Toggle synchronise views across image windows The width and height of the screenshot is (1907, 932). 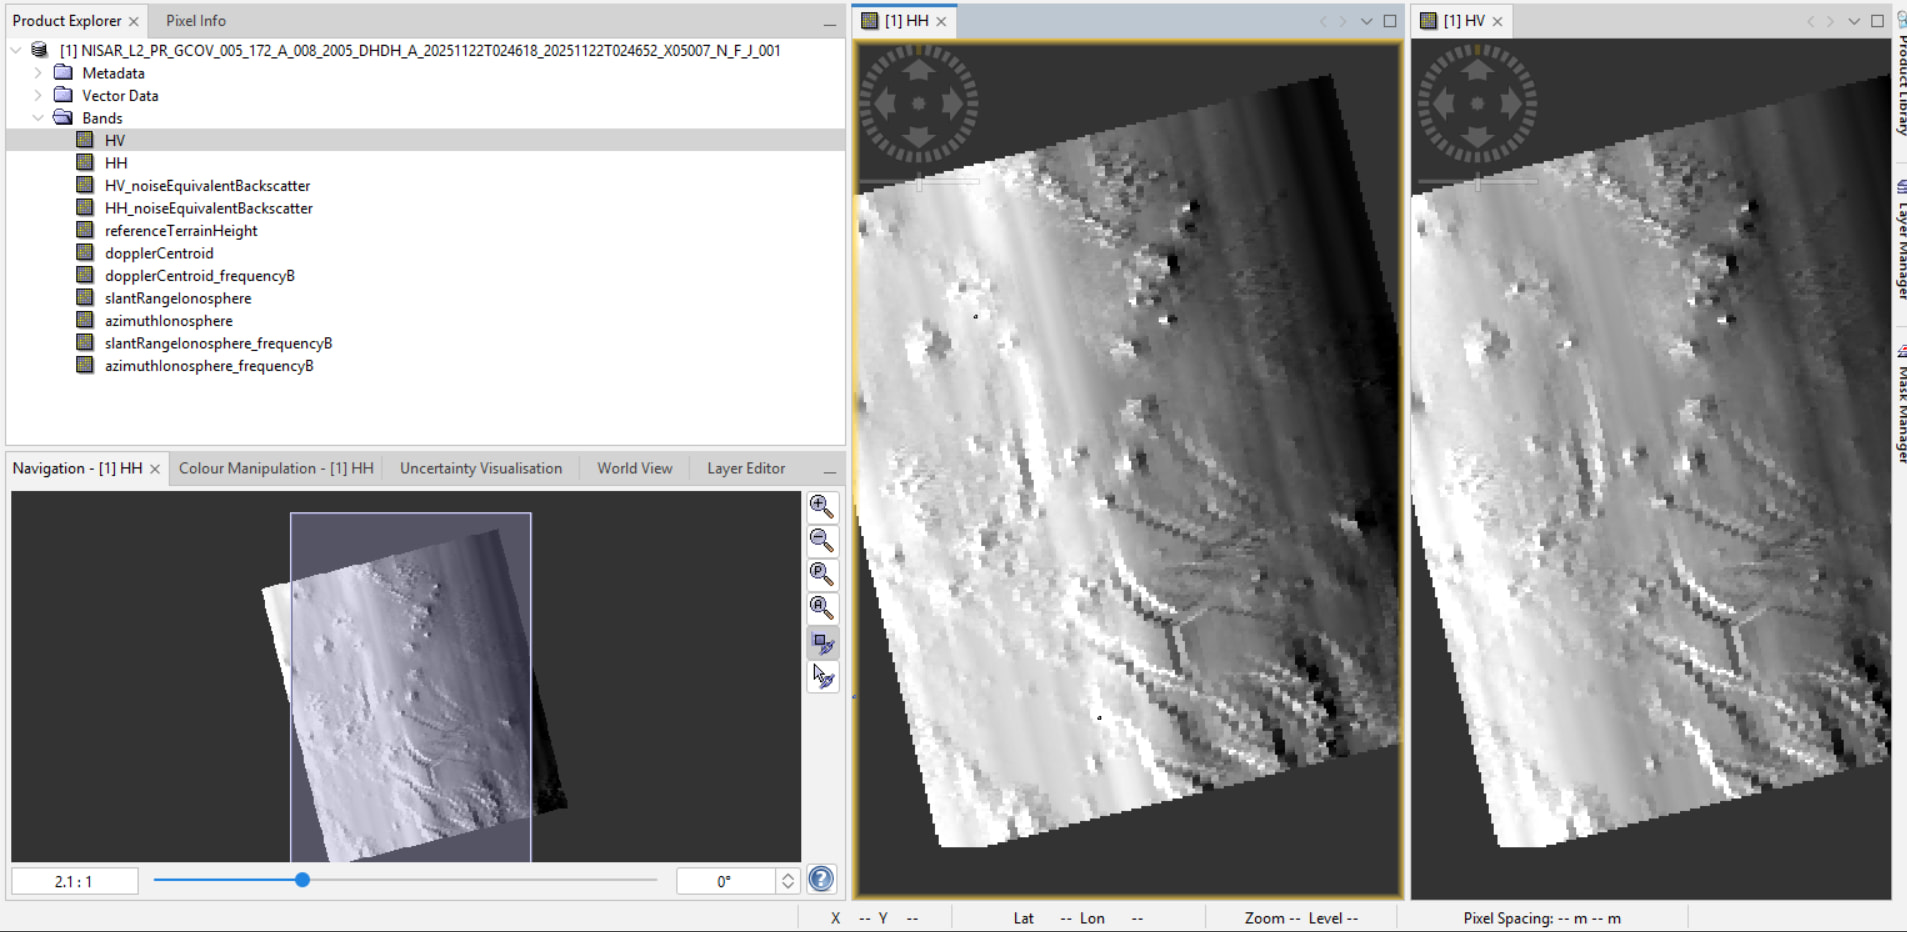pyautogui.click(x=822, y=643)
